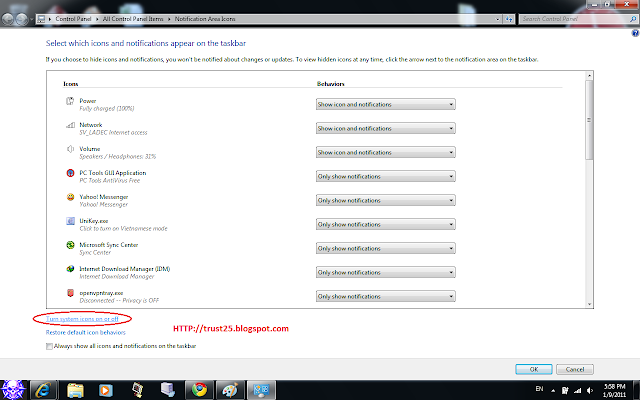Click the EN language indicator
The width and height of the screenshot is (640, 400).
(539, 389)
